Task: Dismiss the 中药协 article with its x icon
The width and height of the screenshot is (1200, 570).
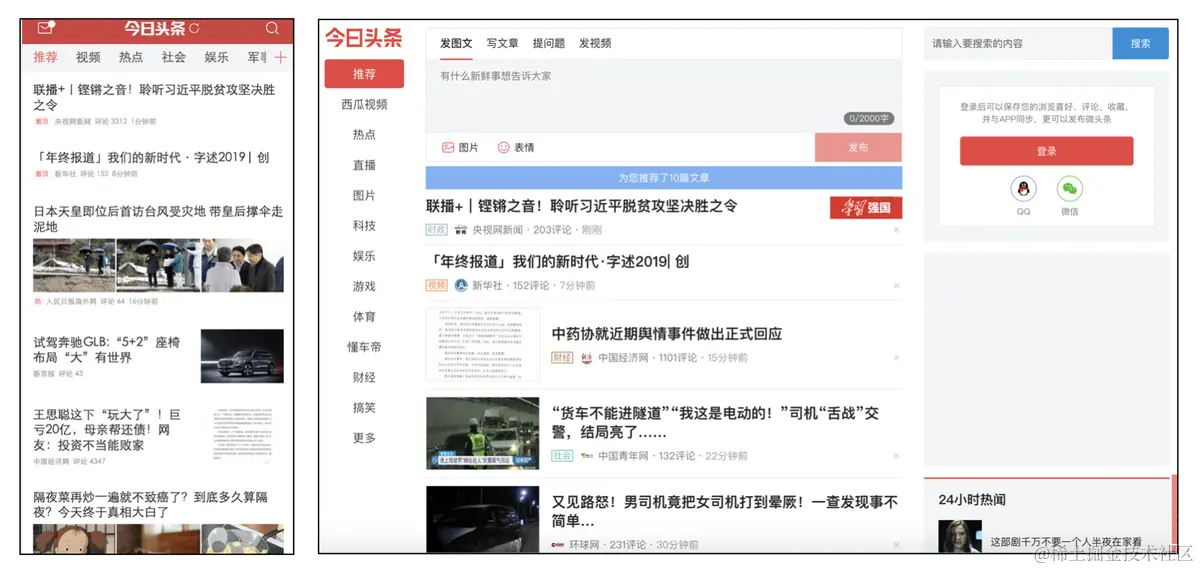Action: [x=896, y=358]
